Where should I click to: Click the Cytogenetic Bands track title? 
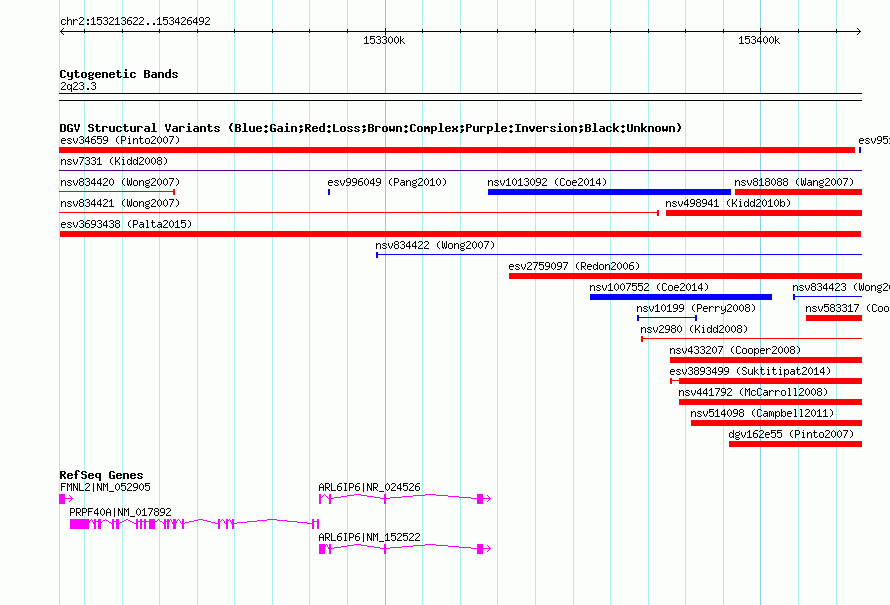(x=119, y=74)
